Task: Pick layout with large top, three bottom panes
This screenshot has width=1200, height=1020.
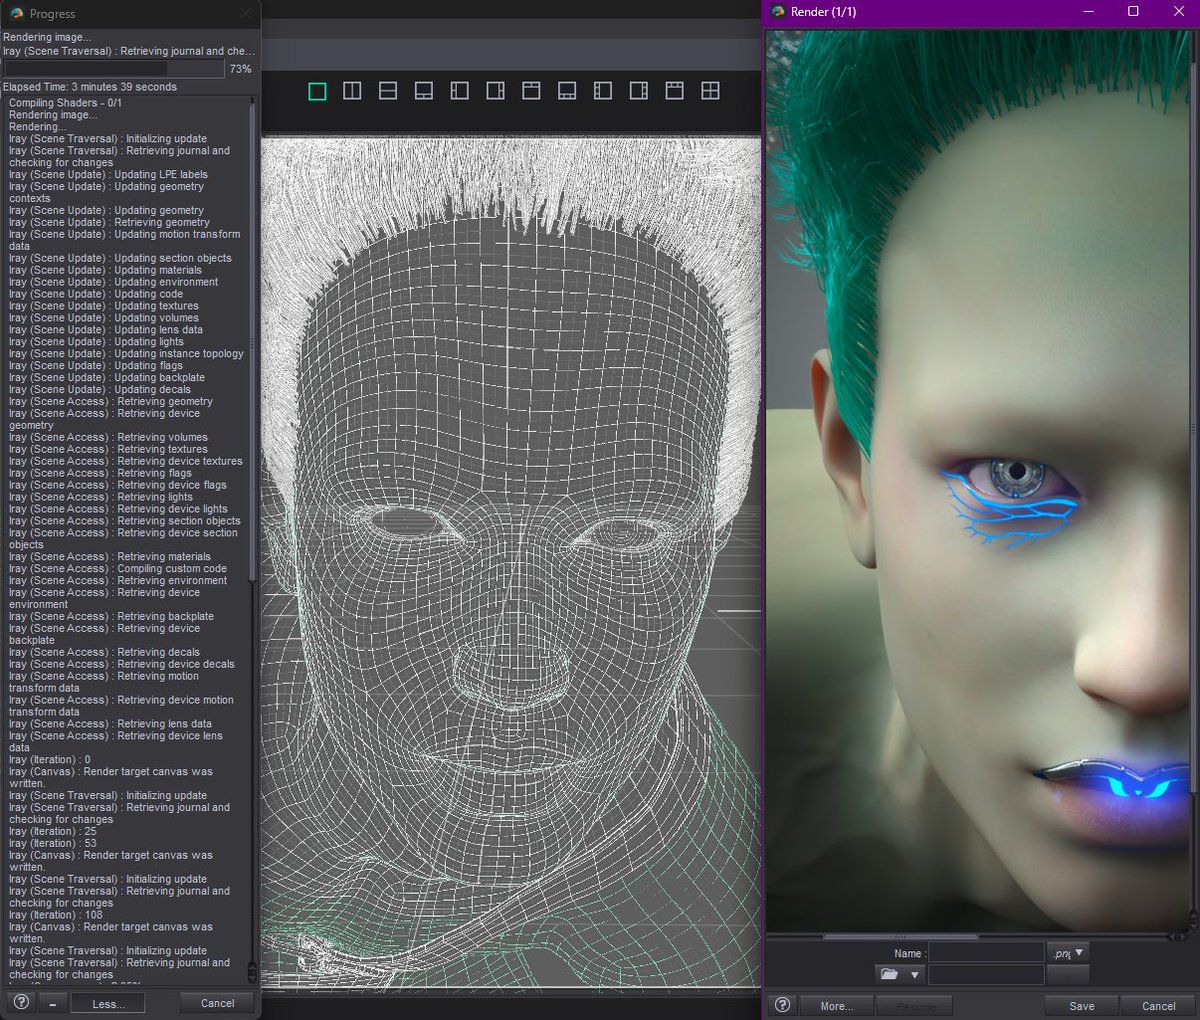Action: [567, 91]
